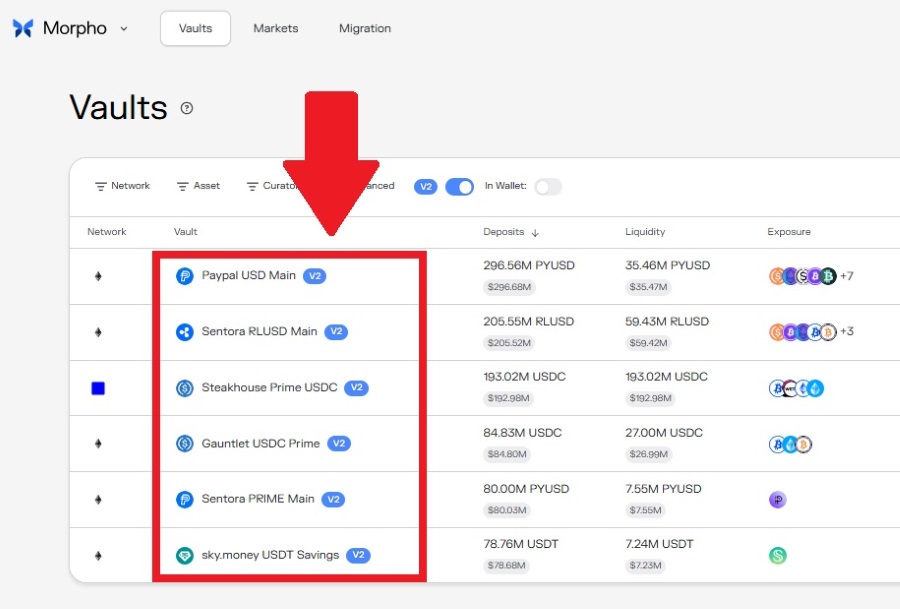Click V2 badge on Paypal USD Main

(x=315, y=276)
